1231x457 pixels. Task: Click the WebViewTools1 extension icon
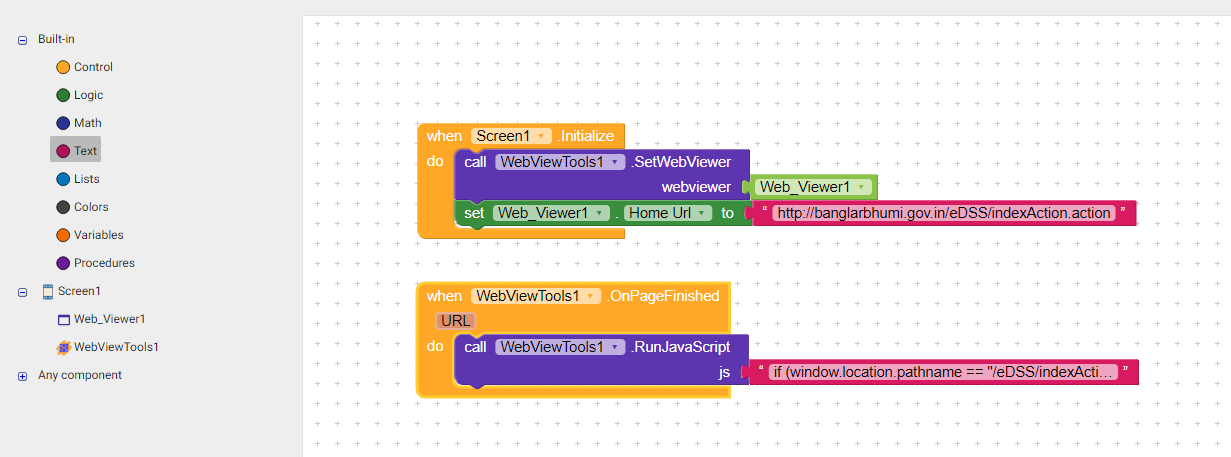tap(63, 347)
